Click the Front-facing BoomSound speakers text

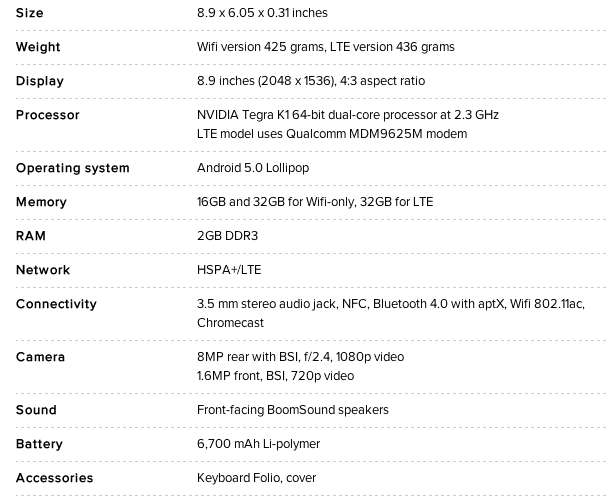[292, 410]
